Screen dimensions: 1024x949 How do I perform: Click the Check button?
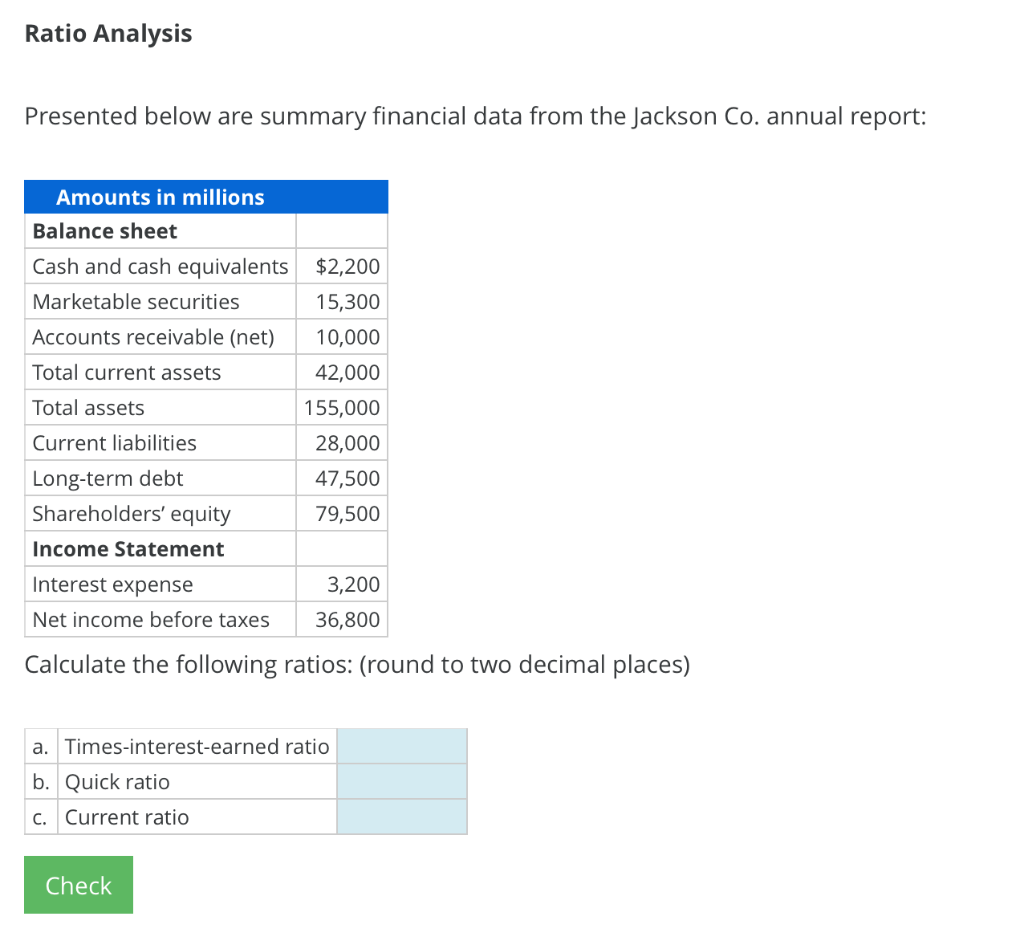pyautogui.click(x=77, y=884)
